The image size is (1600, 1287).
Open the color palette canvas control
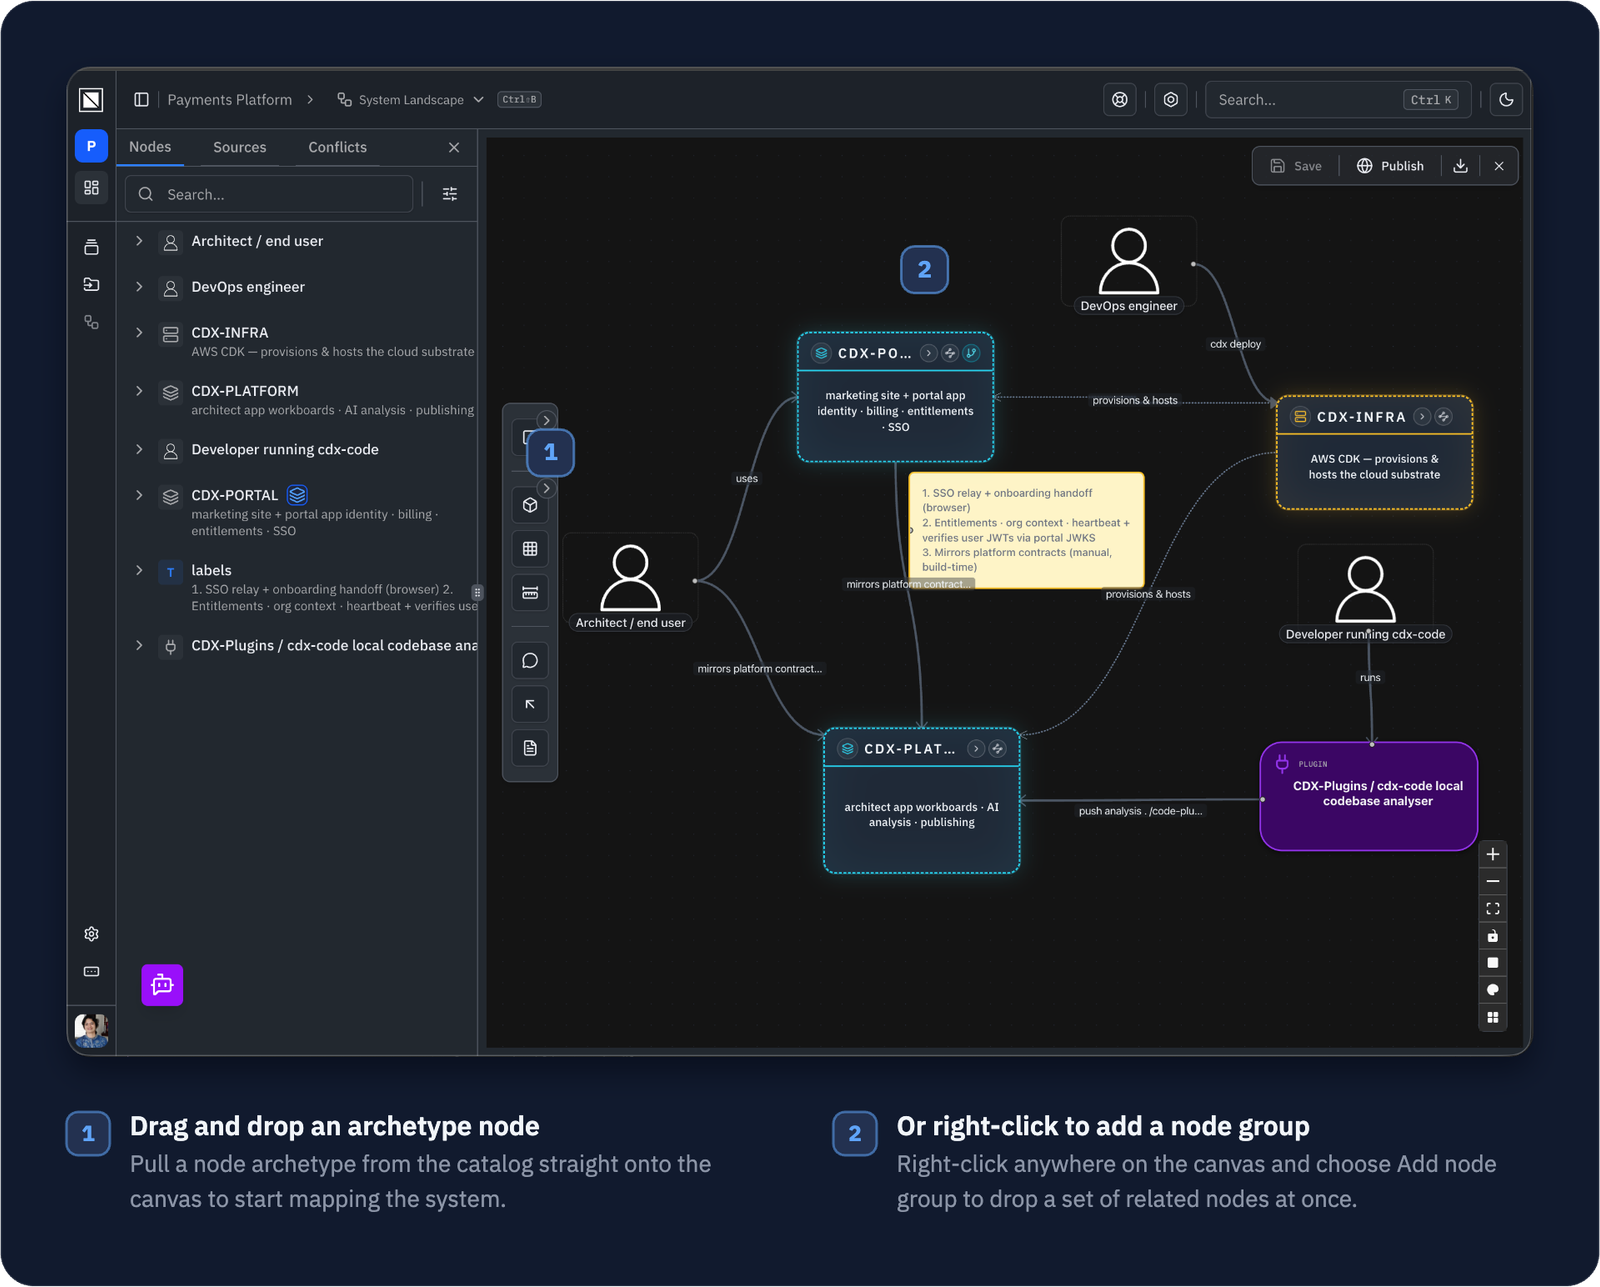coord(1493,990)
